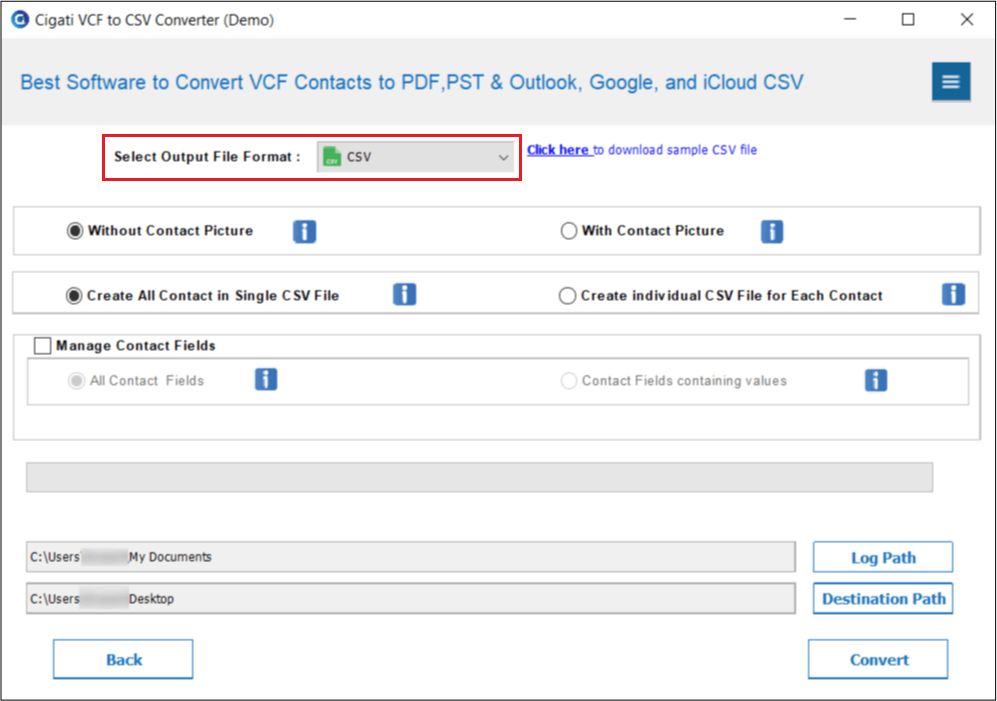Click info icon for Contact Fields containing values
Viewport: 997px width, 701px height.
point(876,380)
